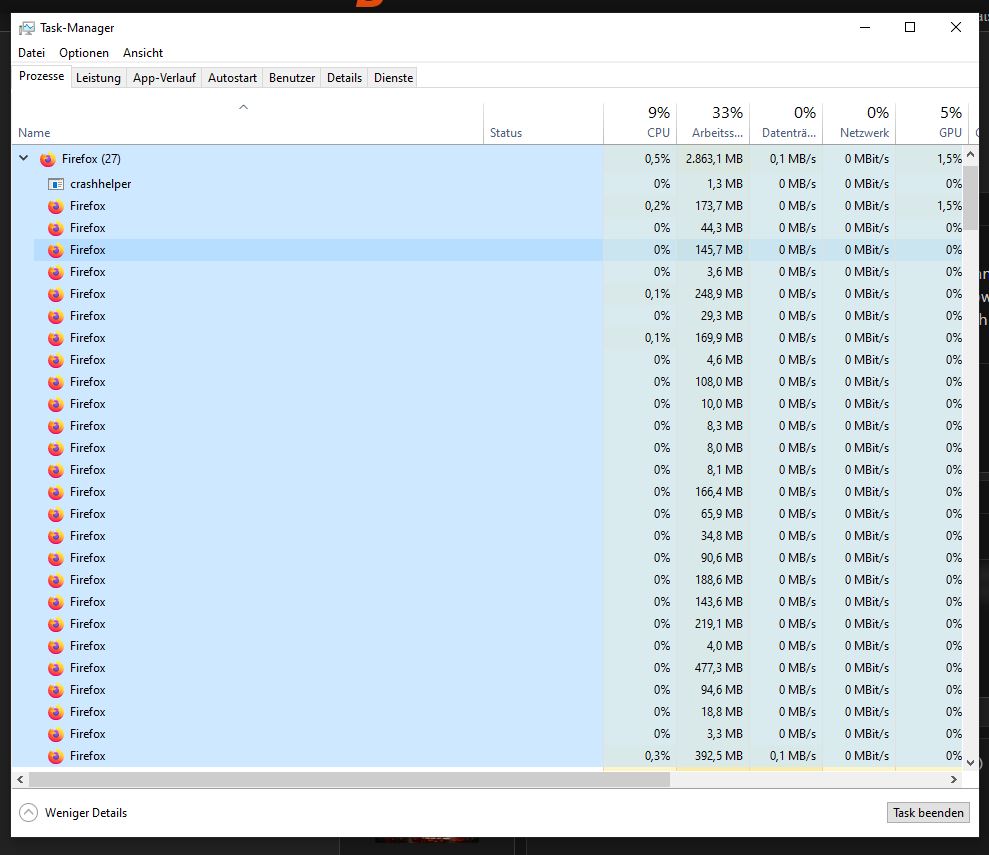Switch to the Details tab
This screenshot has height=855, width=989.
coord(344,78)
